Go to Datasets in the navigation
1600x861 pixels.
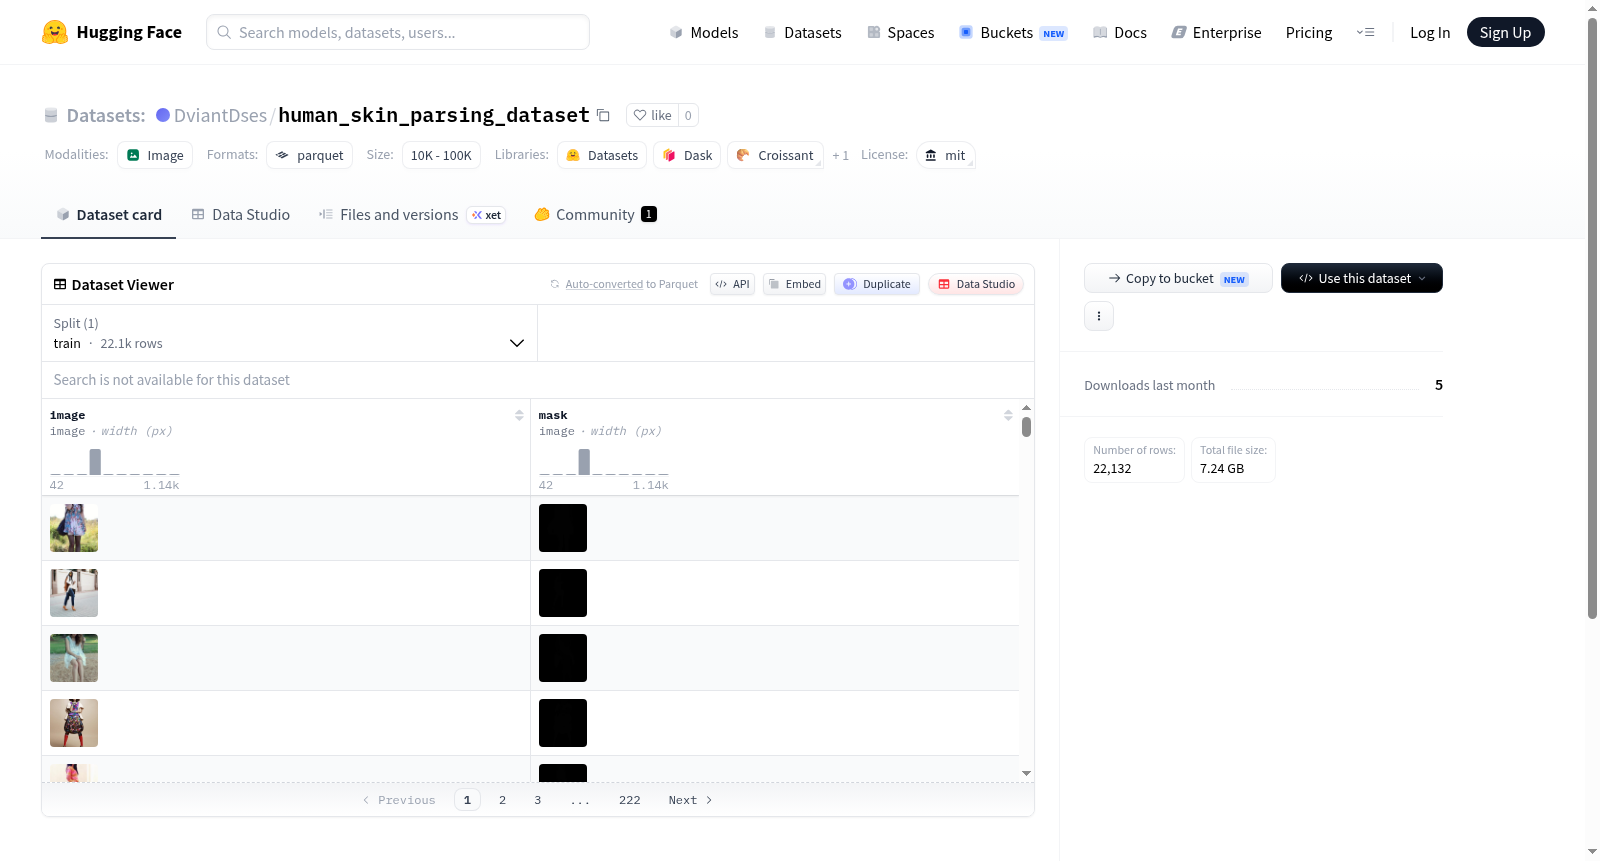(x=803, y=32)
